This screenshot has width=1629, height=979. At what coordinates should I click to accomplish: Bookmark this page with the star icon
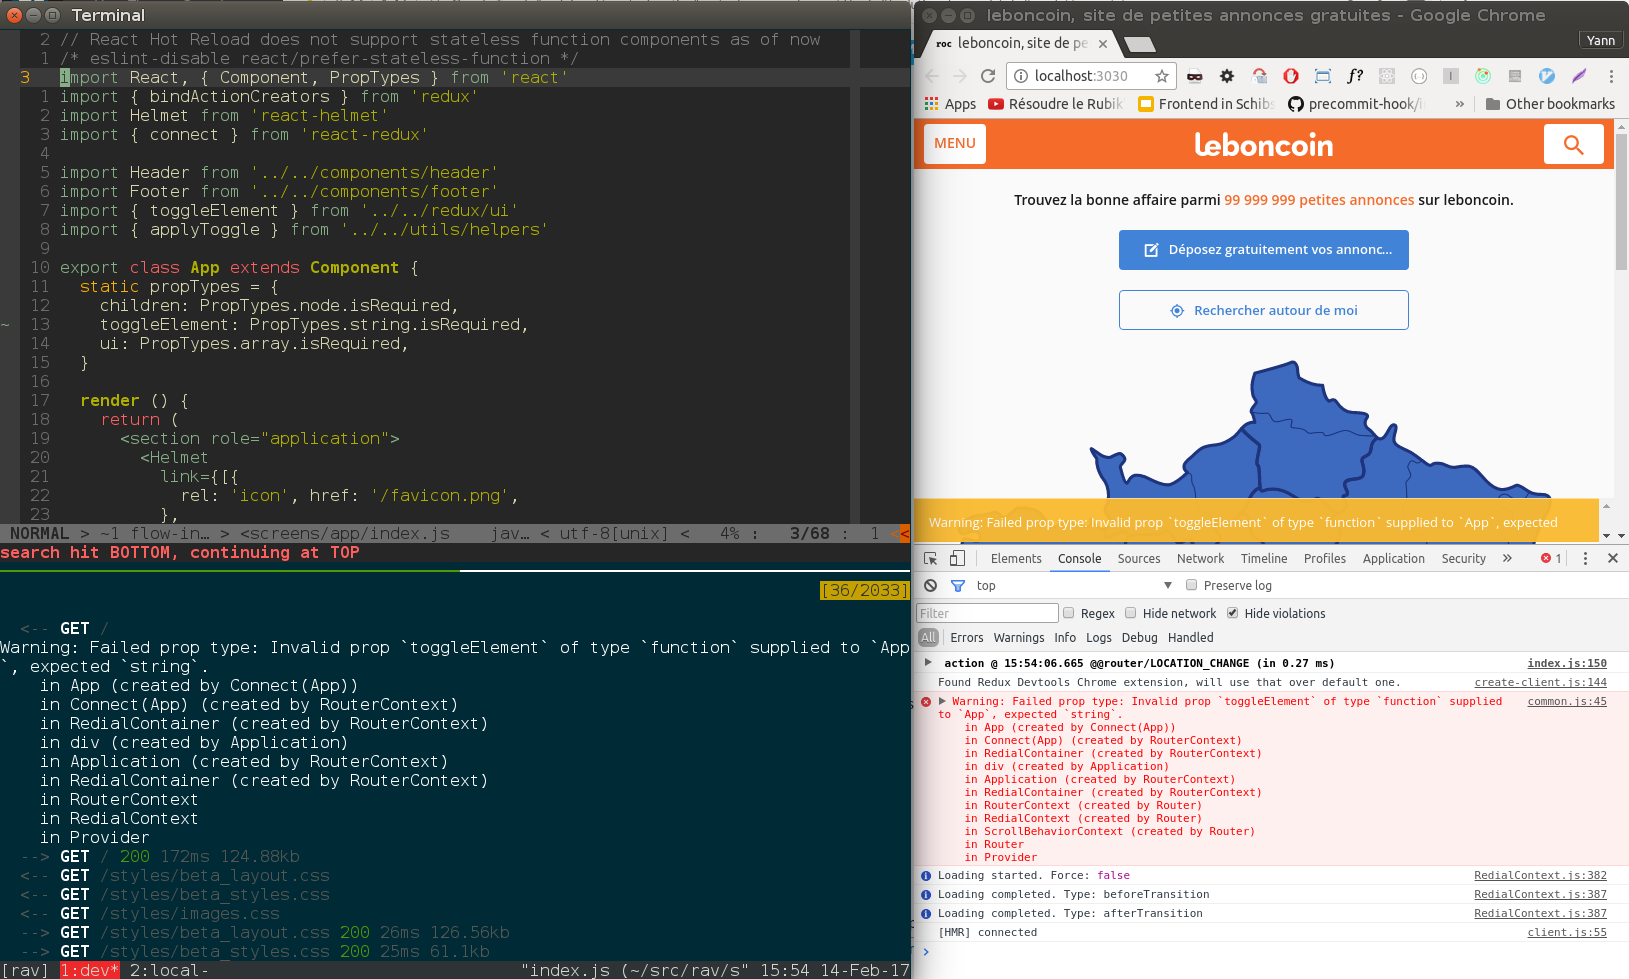coord(1161,76)
